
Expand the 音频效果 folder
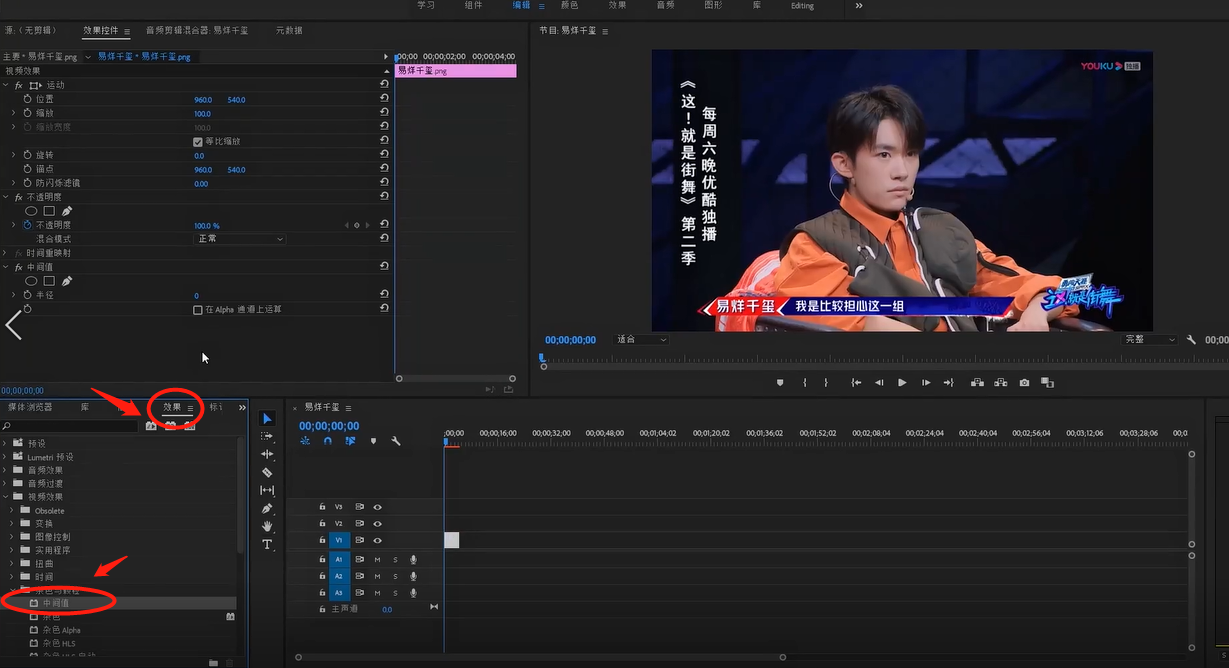click(x=6, y=470)
